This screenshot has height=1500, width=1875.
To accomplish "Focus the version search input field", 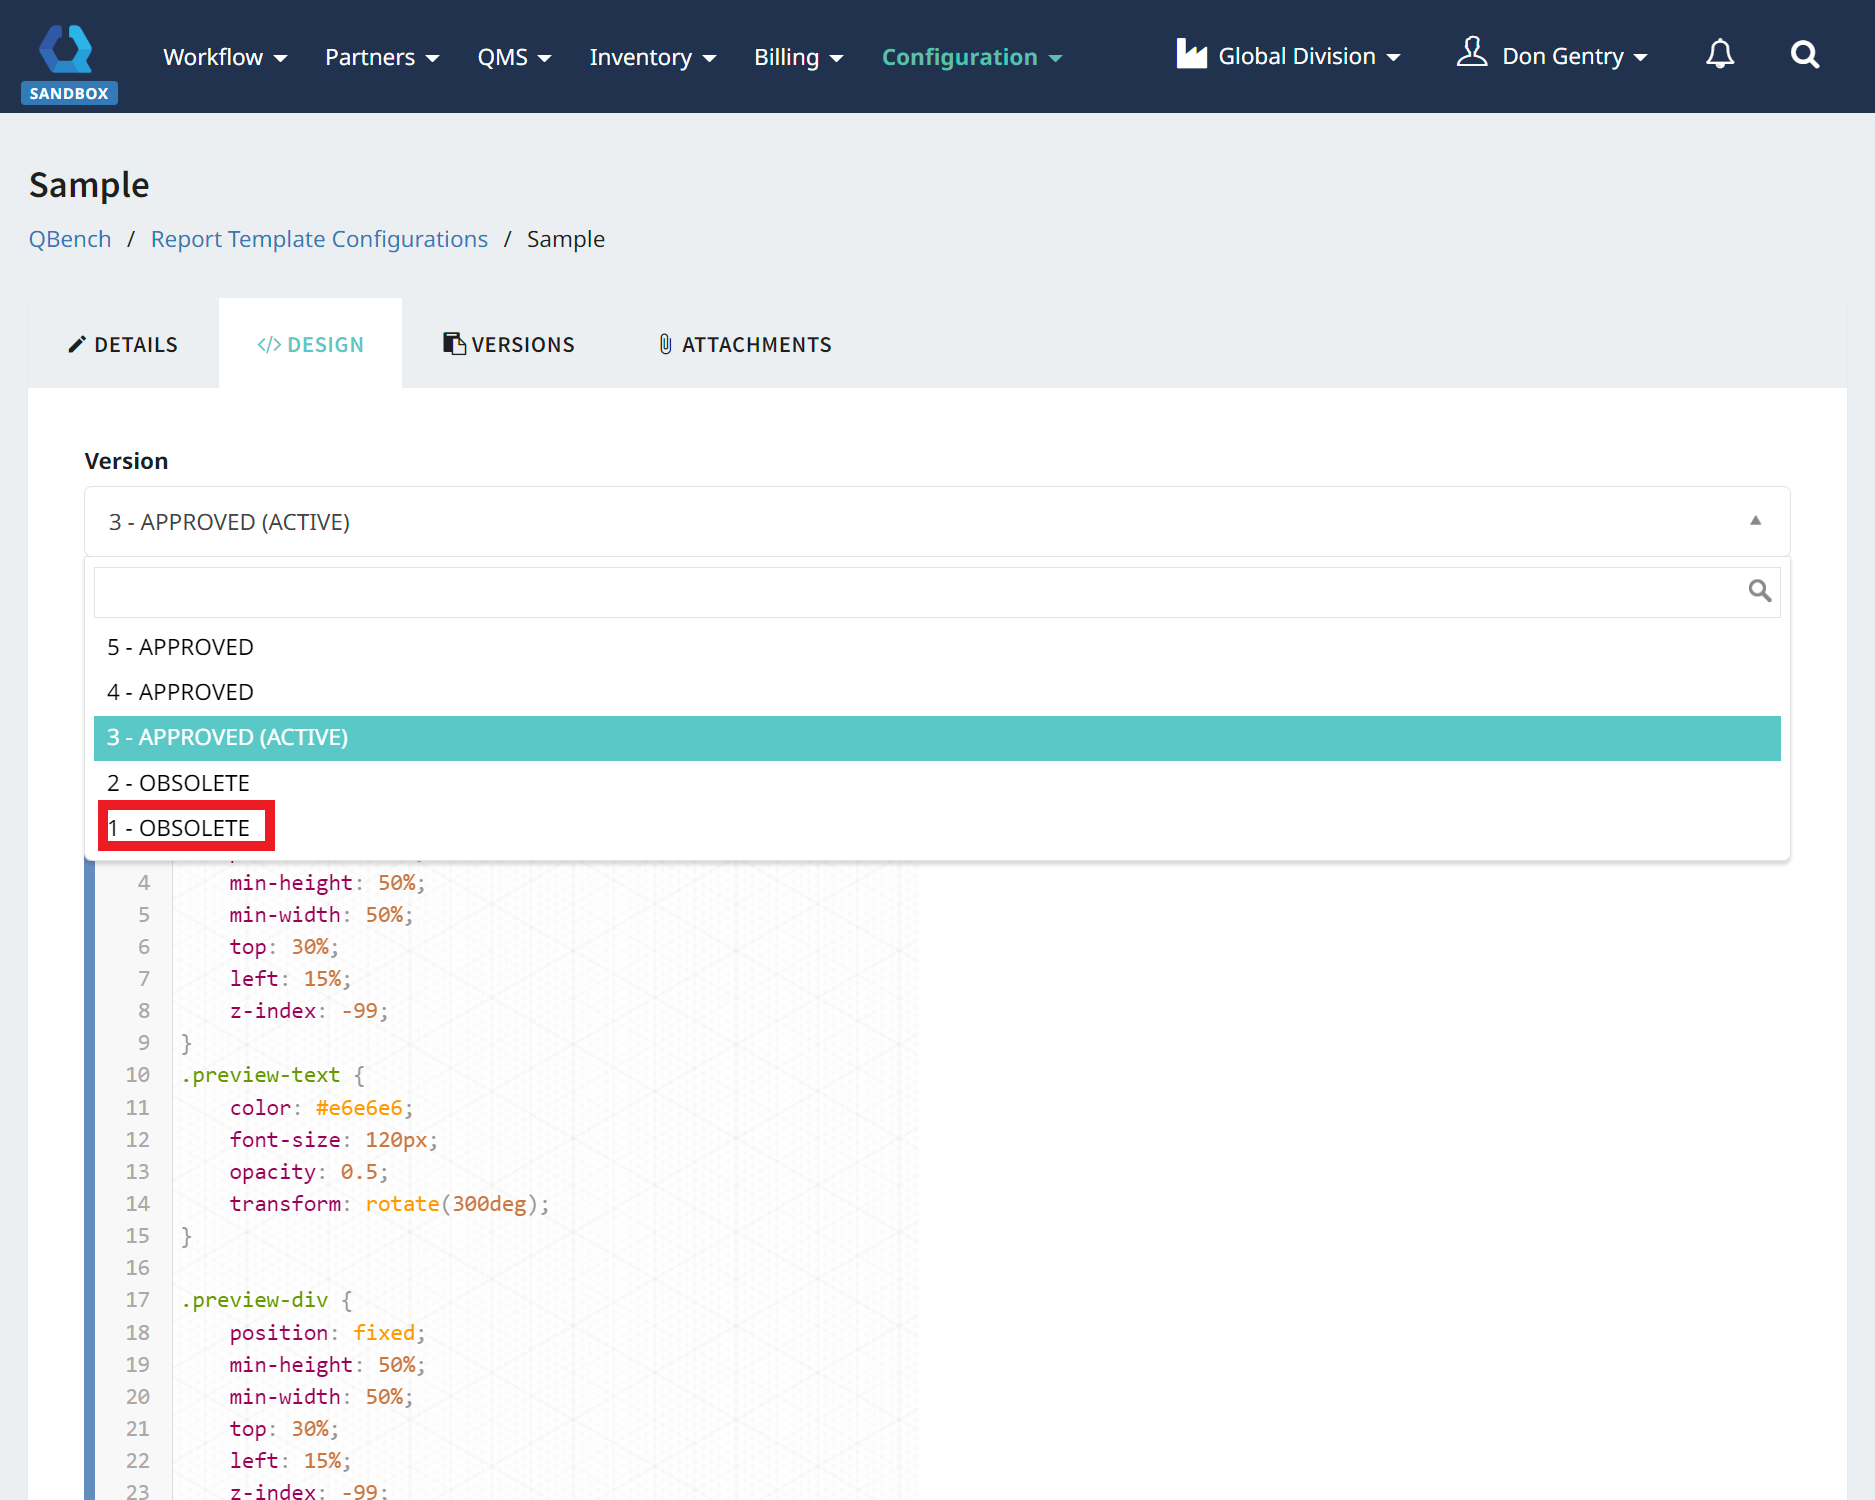I will coord(915,592).
